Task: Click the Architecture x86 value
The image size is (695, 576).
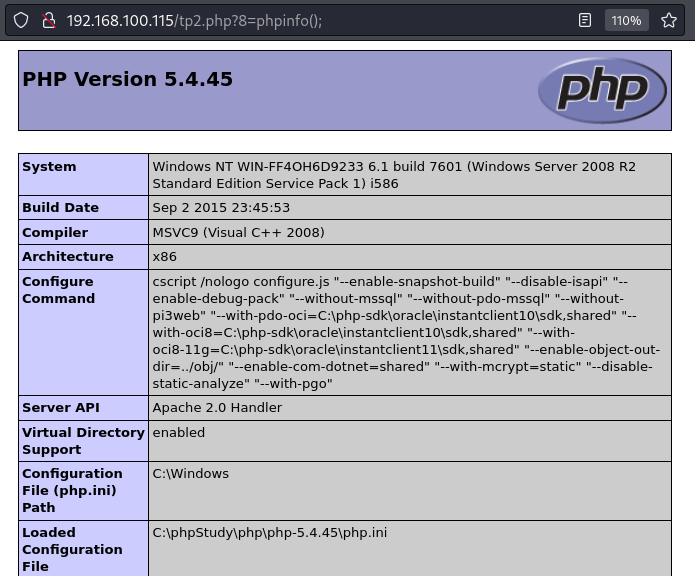Action: coord(163,257)
